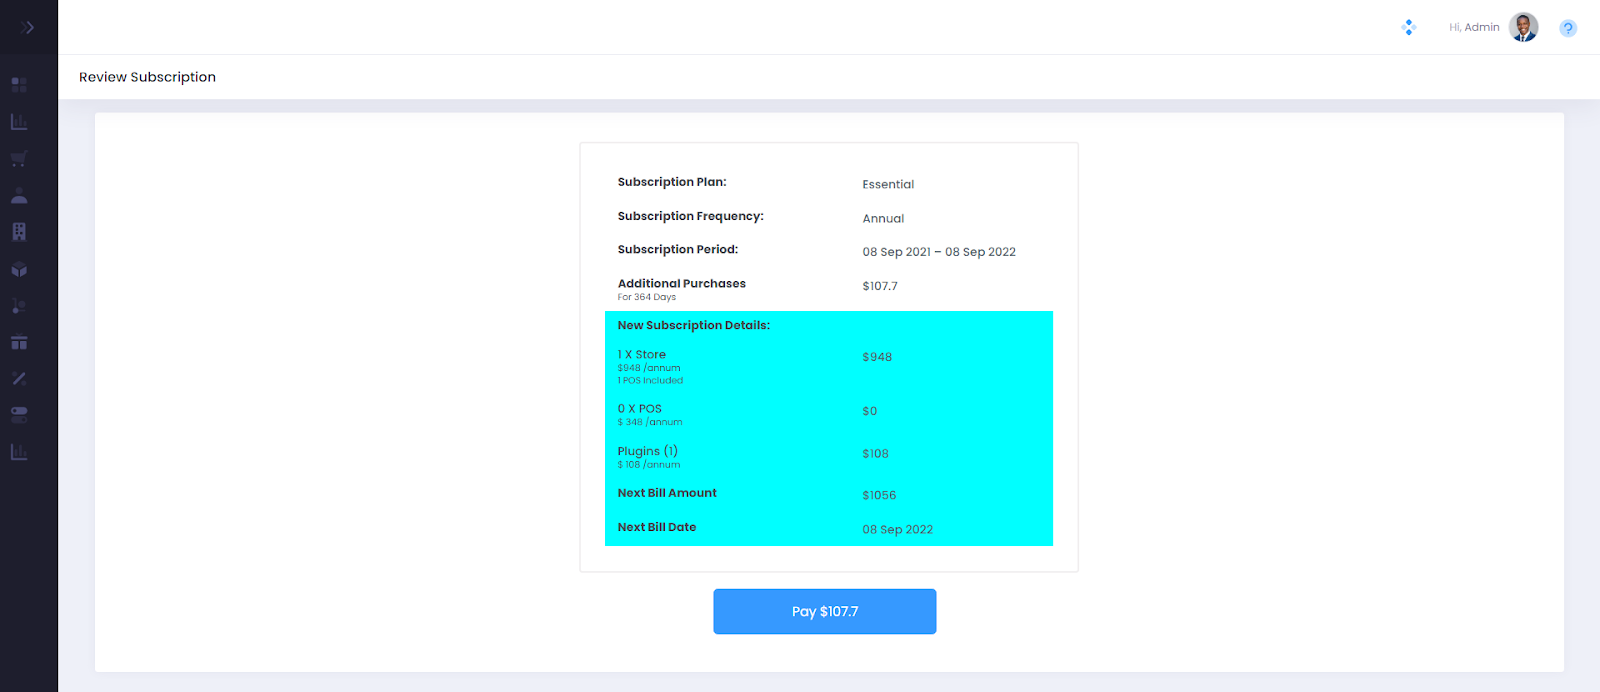Click the '08 Sep 2022' next bill date value

click(x=898, y=529)
